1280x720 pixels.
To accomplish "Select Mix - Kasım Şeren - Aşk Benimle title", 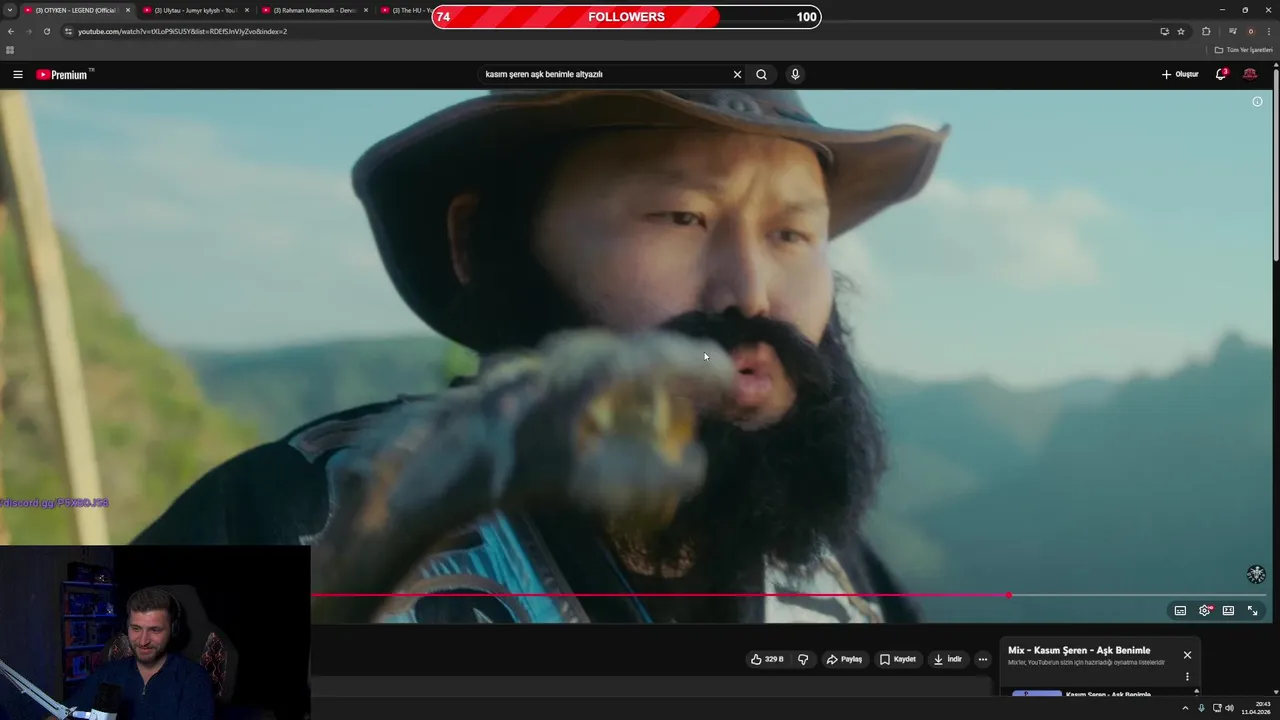I will [1079, 650].
